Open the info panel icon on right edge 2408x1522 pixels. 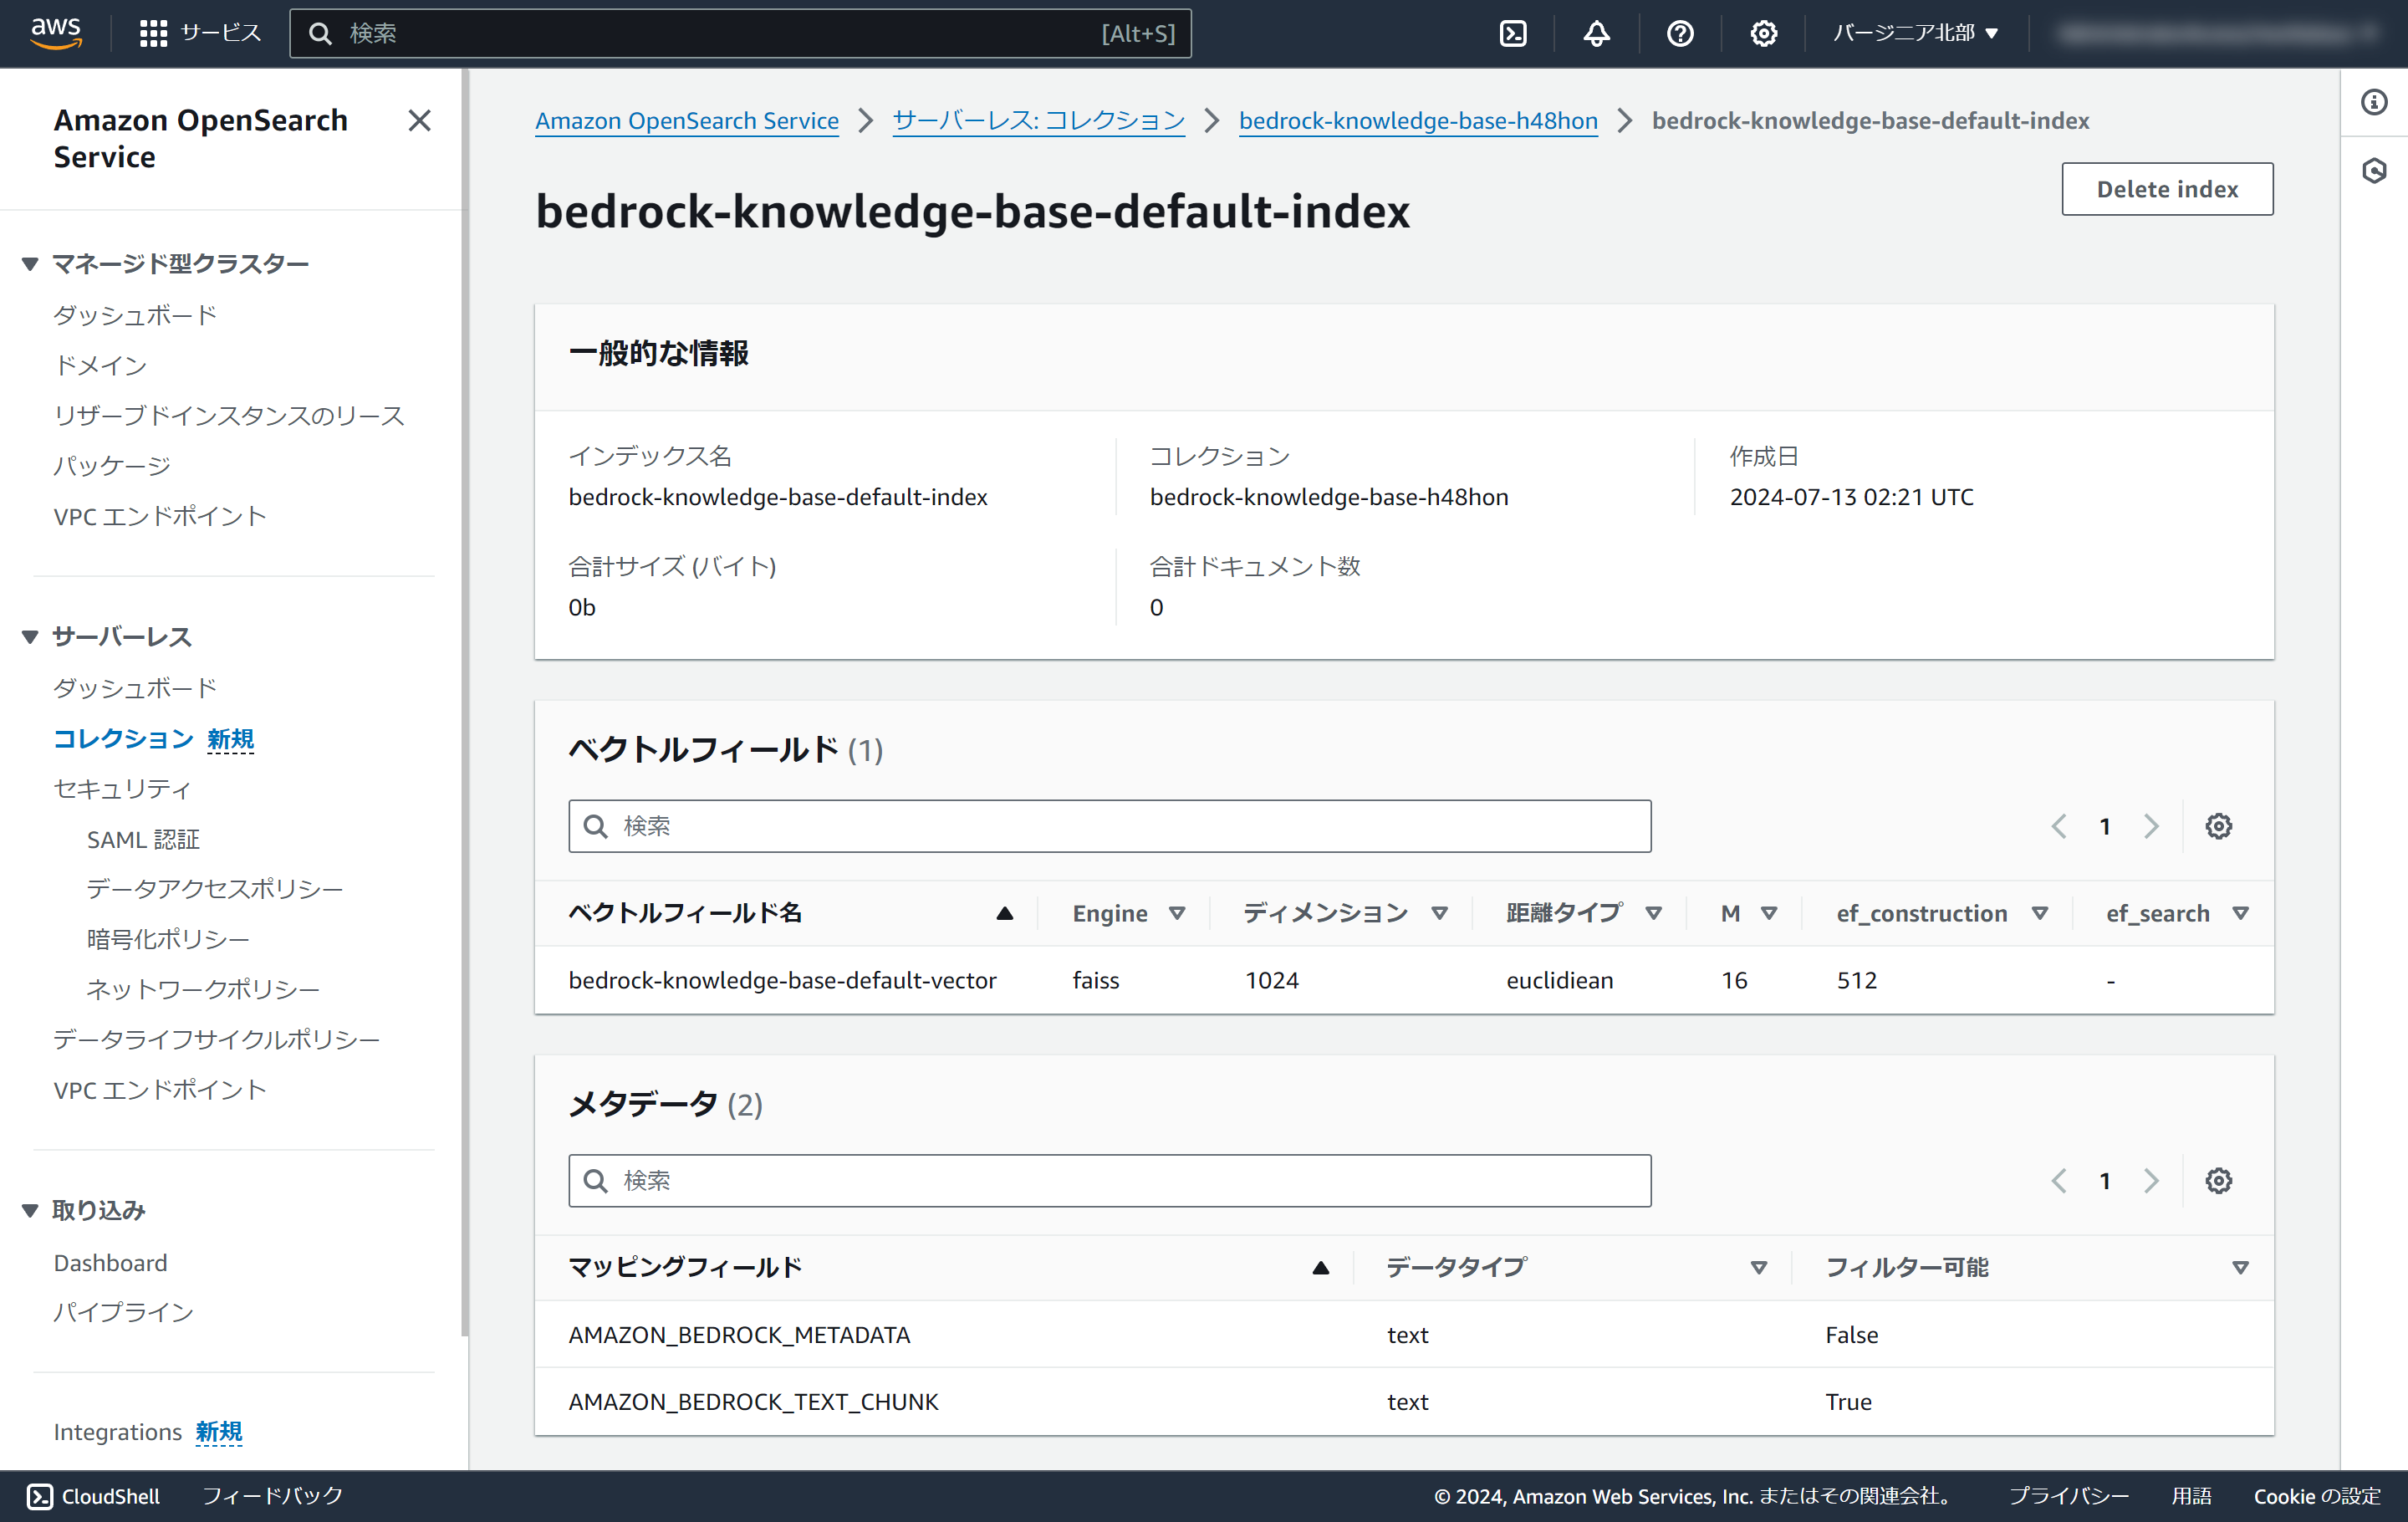(x=2374, y=102)
